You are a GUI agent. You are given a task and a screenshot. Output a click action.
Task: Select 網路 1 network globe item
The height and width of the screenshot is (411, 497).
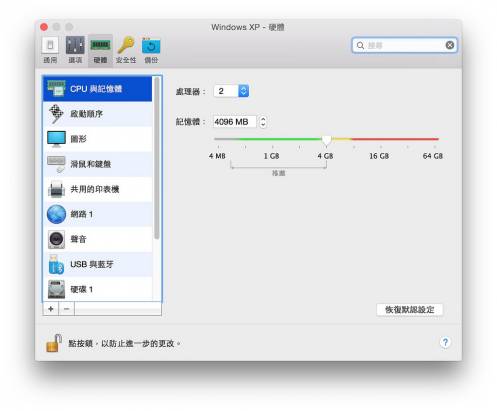(x=98, y=214)
